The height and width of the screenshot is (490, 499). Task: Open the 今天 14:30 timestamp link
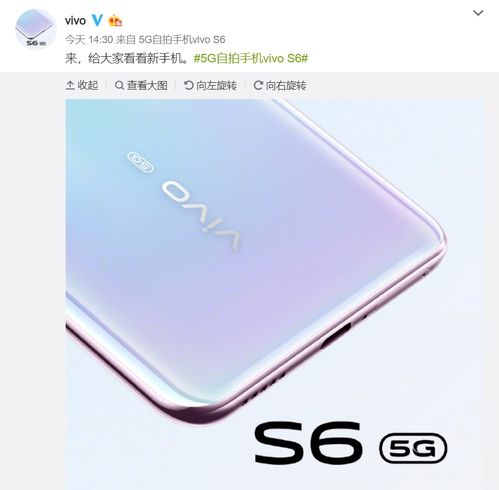pyautogui.click(x=89, y=40)
